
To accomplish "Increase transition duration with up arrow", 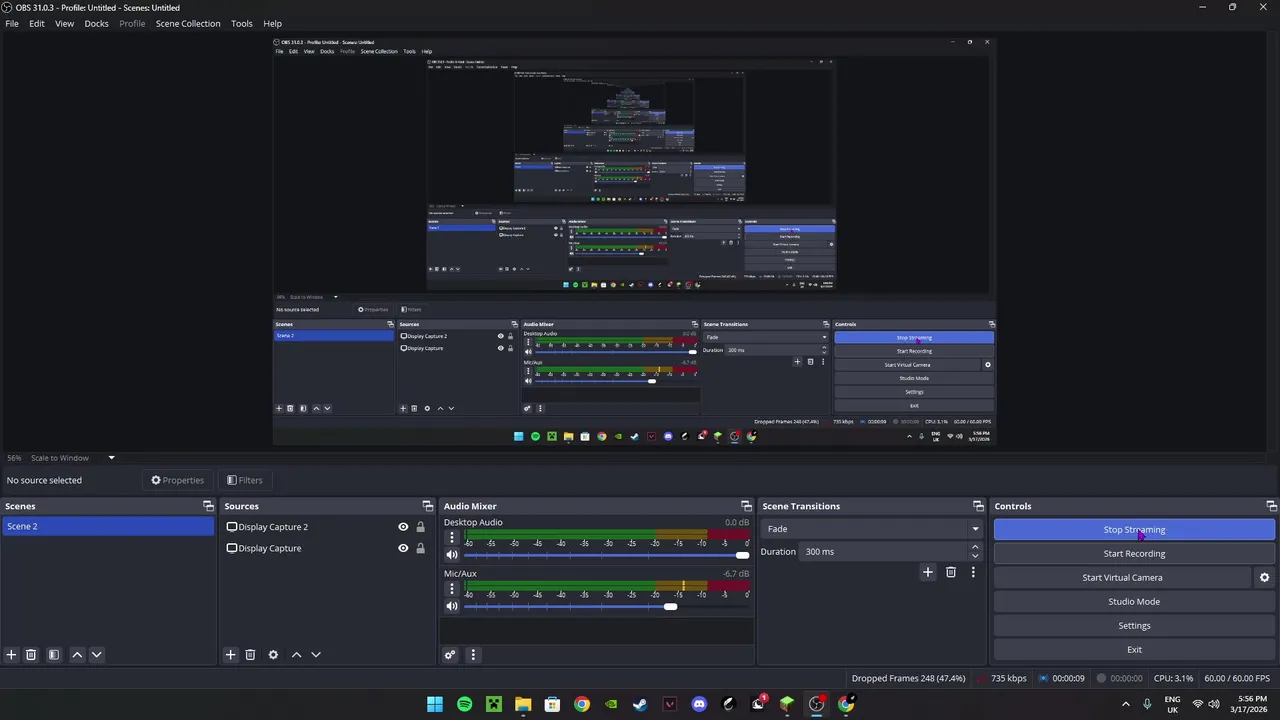I will click(975, 547).
